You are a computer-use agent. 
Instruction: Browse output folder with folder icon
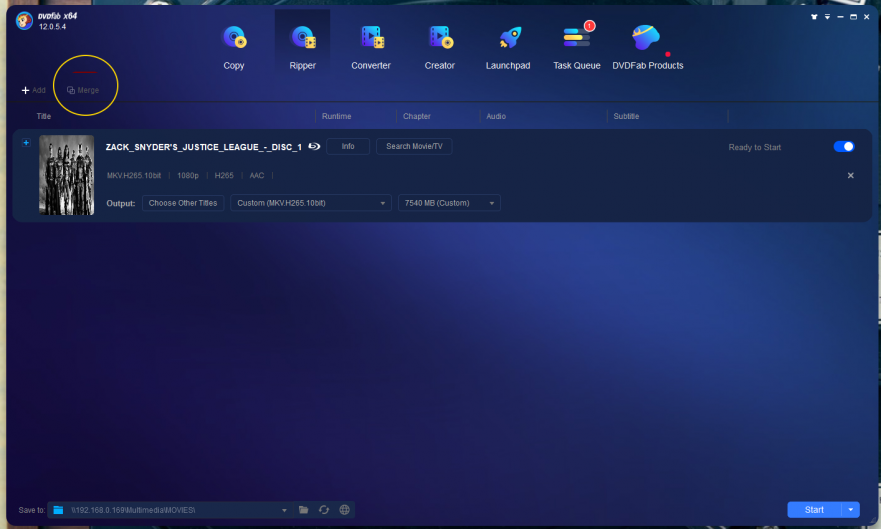(303, 510)
